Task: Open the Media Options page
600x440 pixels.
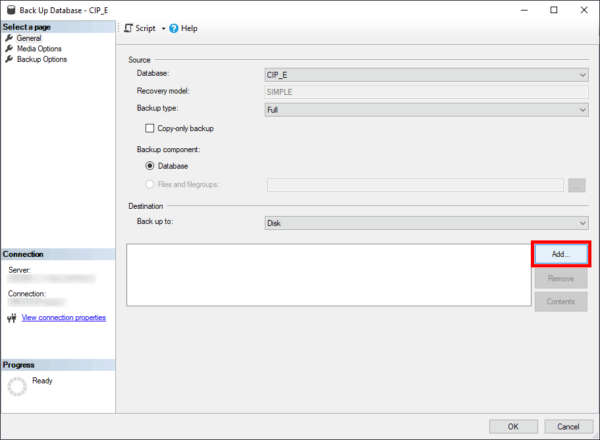Action: [x=39, y=49]
